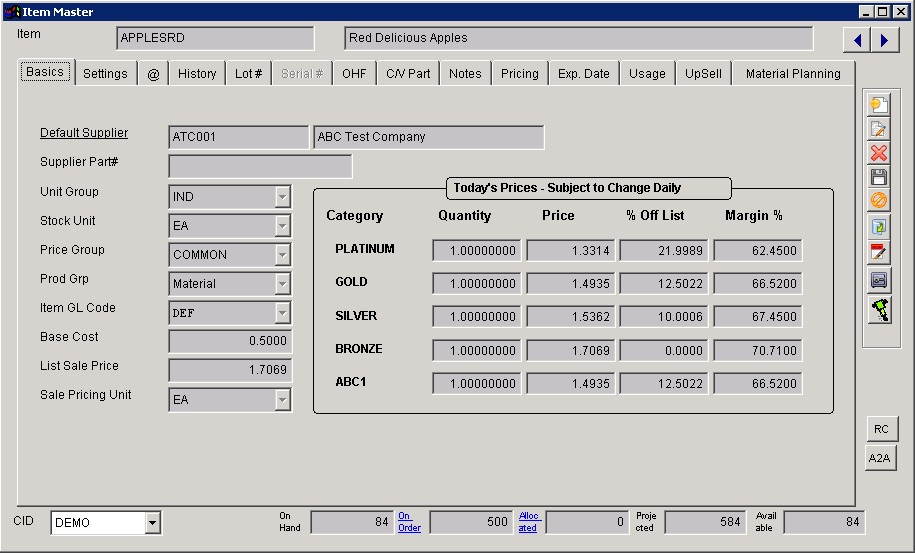
Task: Click the green pushpin icon
Action: (879, 309)
